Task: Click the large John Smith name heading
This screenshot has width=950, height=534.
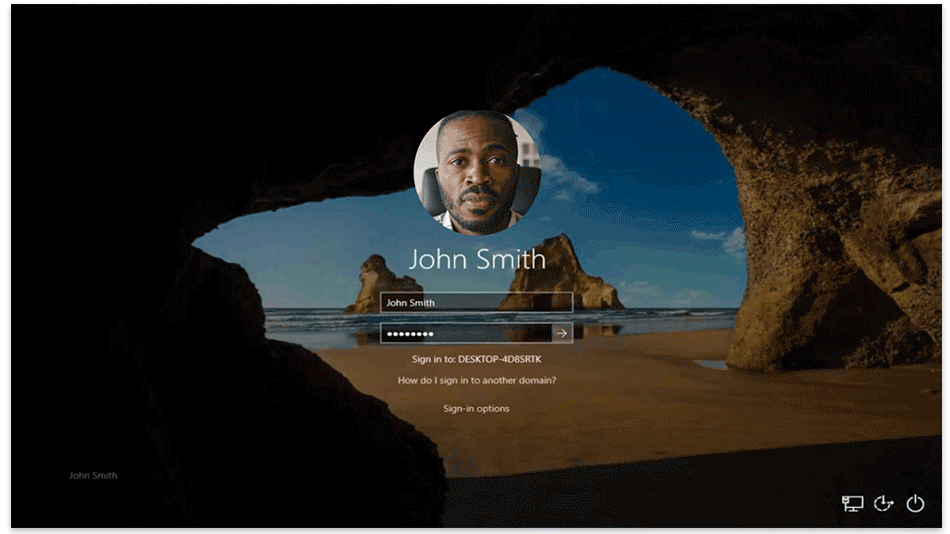Action: click(x=477, y=259)
